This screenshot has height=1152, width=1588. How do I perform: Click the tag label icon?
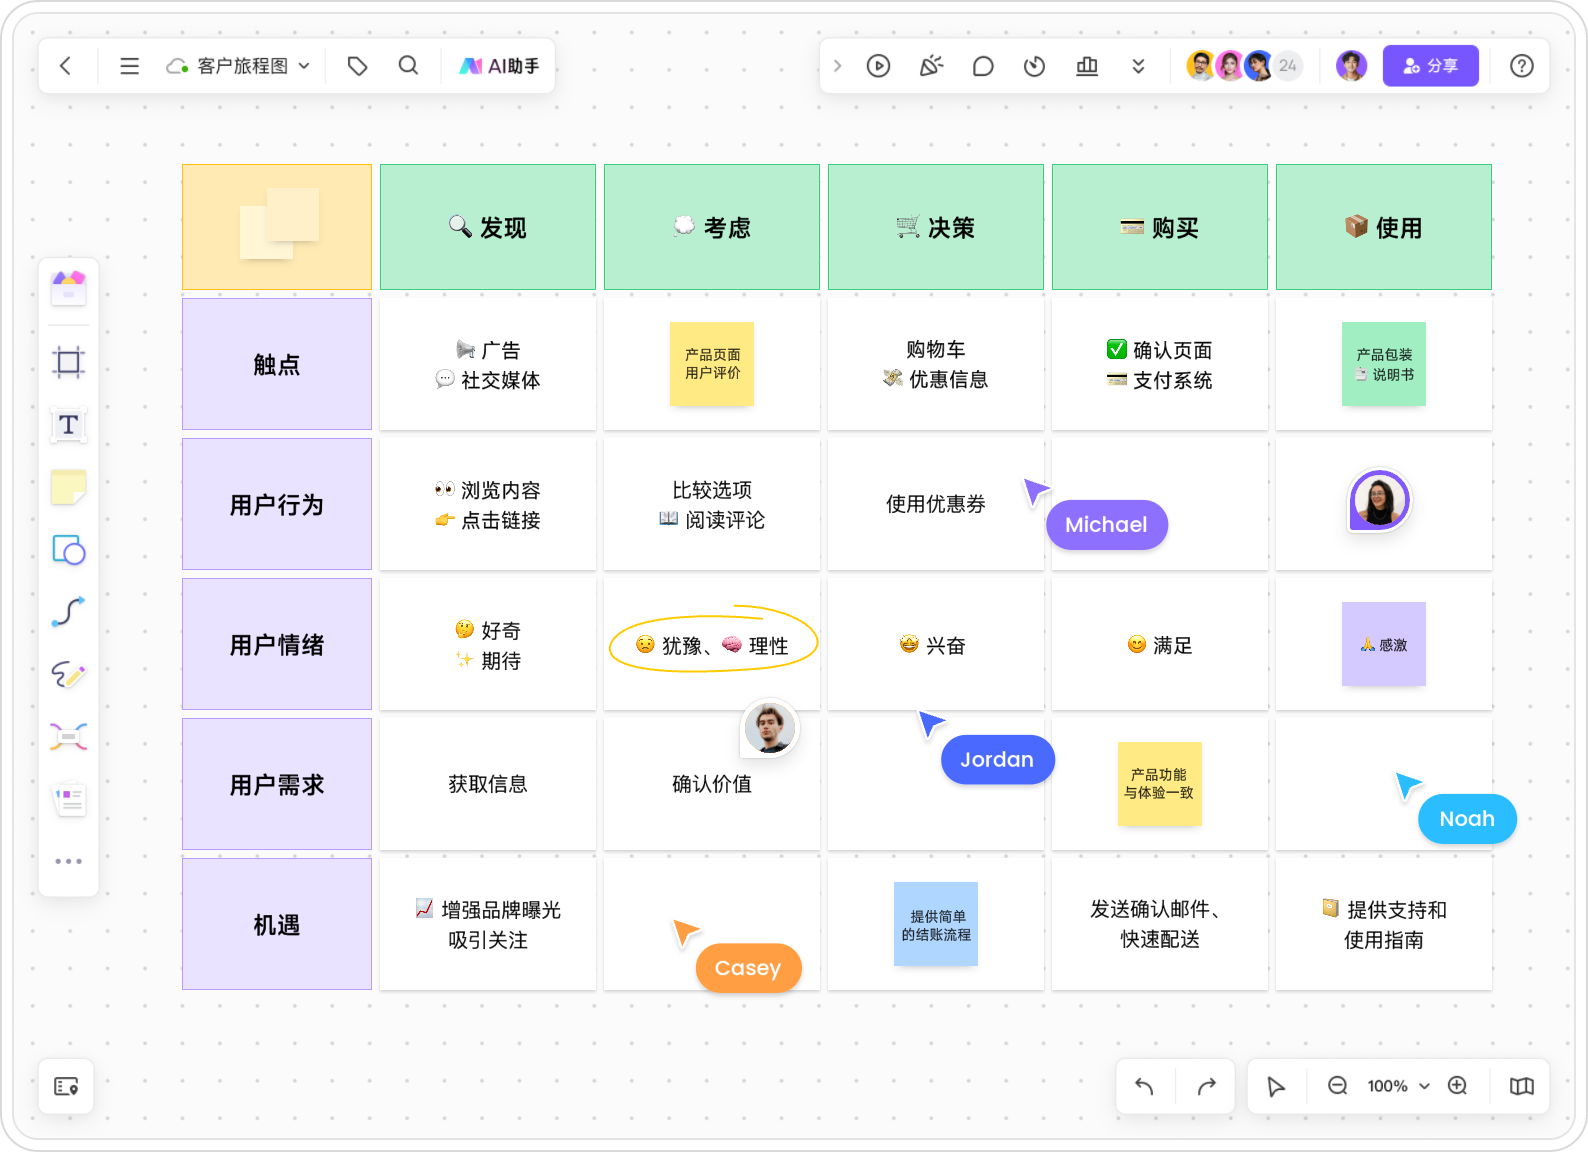(357, 66)
